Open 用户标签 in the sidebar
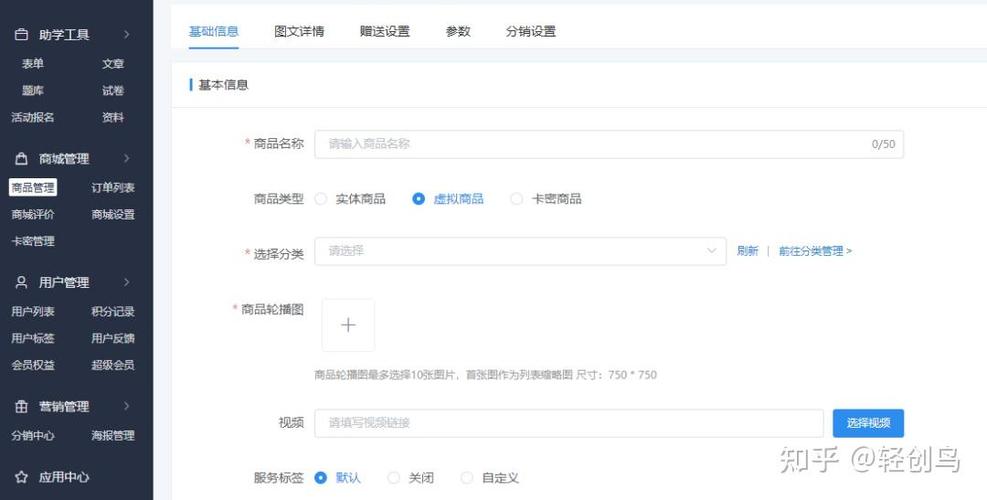 click(x=33, y=338)
